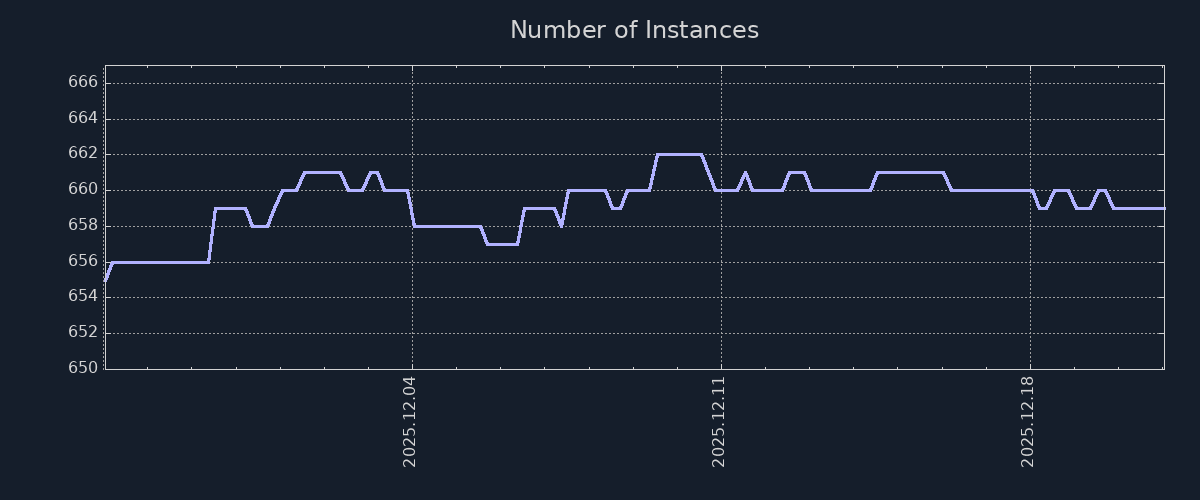The image size is (1200, 500).
Task: Select the line's starting point at the left edge
Action: click(x=106, y=279)
